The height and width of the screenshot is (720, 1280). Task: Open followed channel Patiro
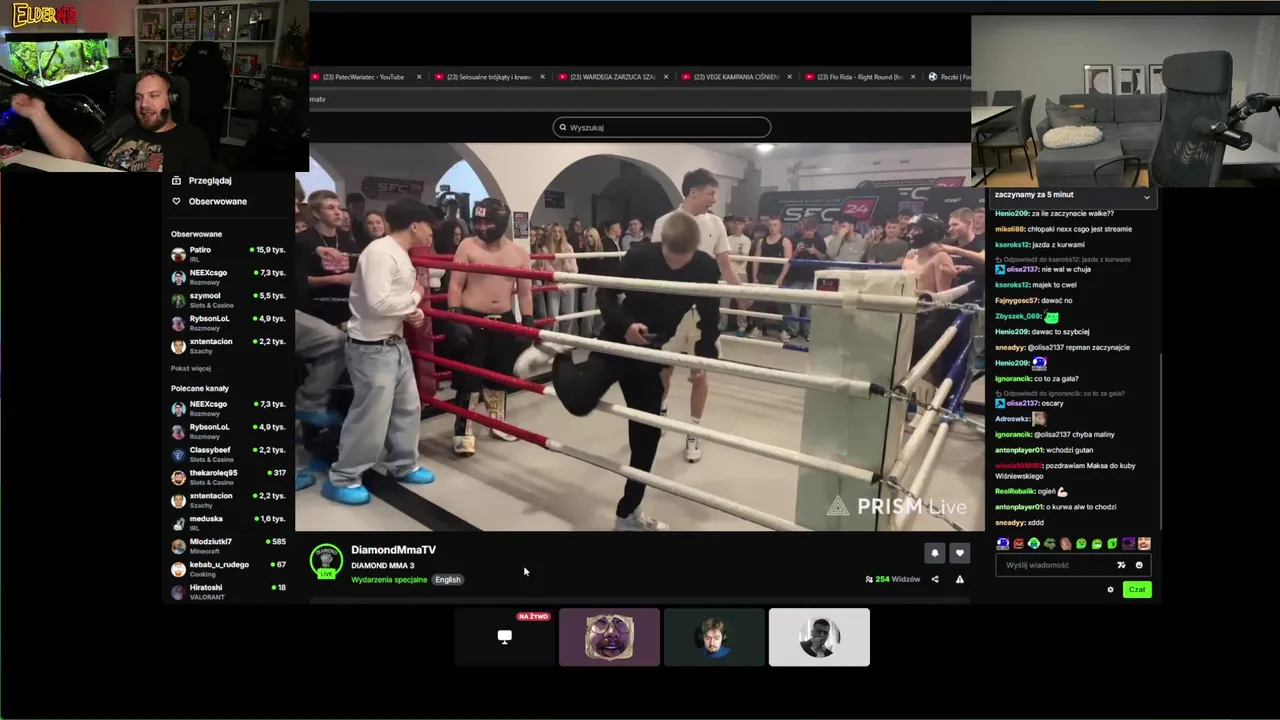coord(228,254)
